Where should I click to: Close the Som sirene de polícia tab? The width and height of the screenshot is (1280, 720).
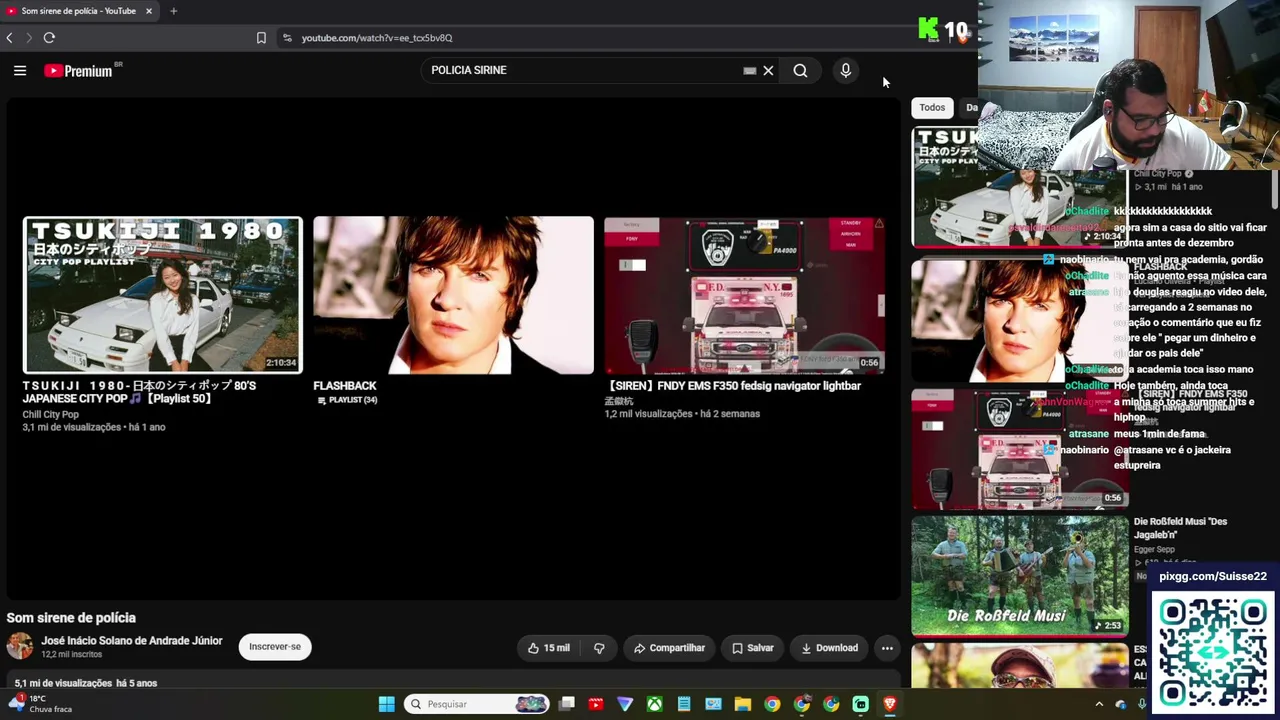149,11
